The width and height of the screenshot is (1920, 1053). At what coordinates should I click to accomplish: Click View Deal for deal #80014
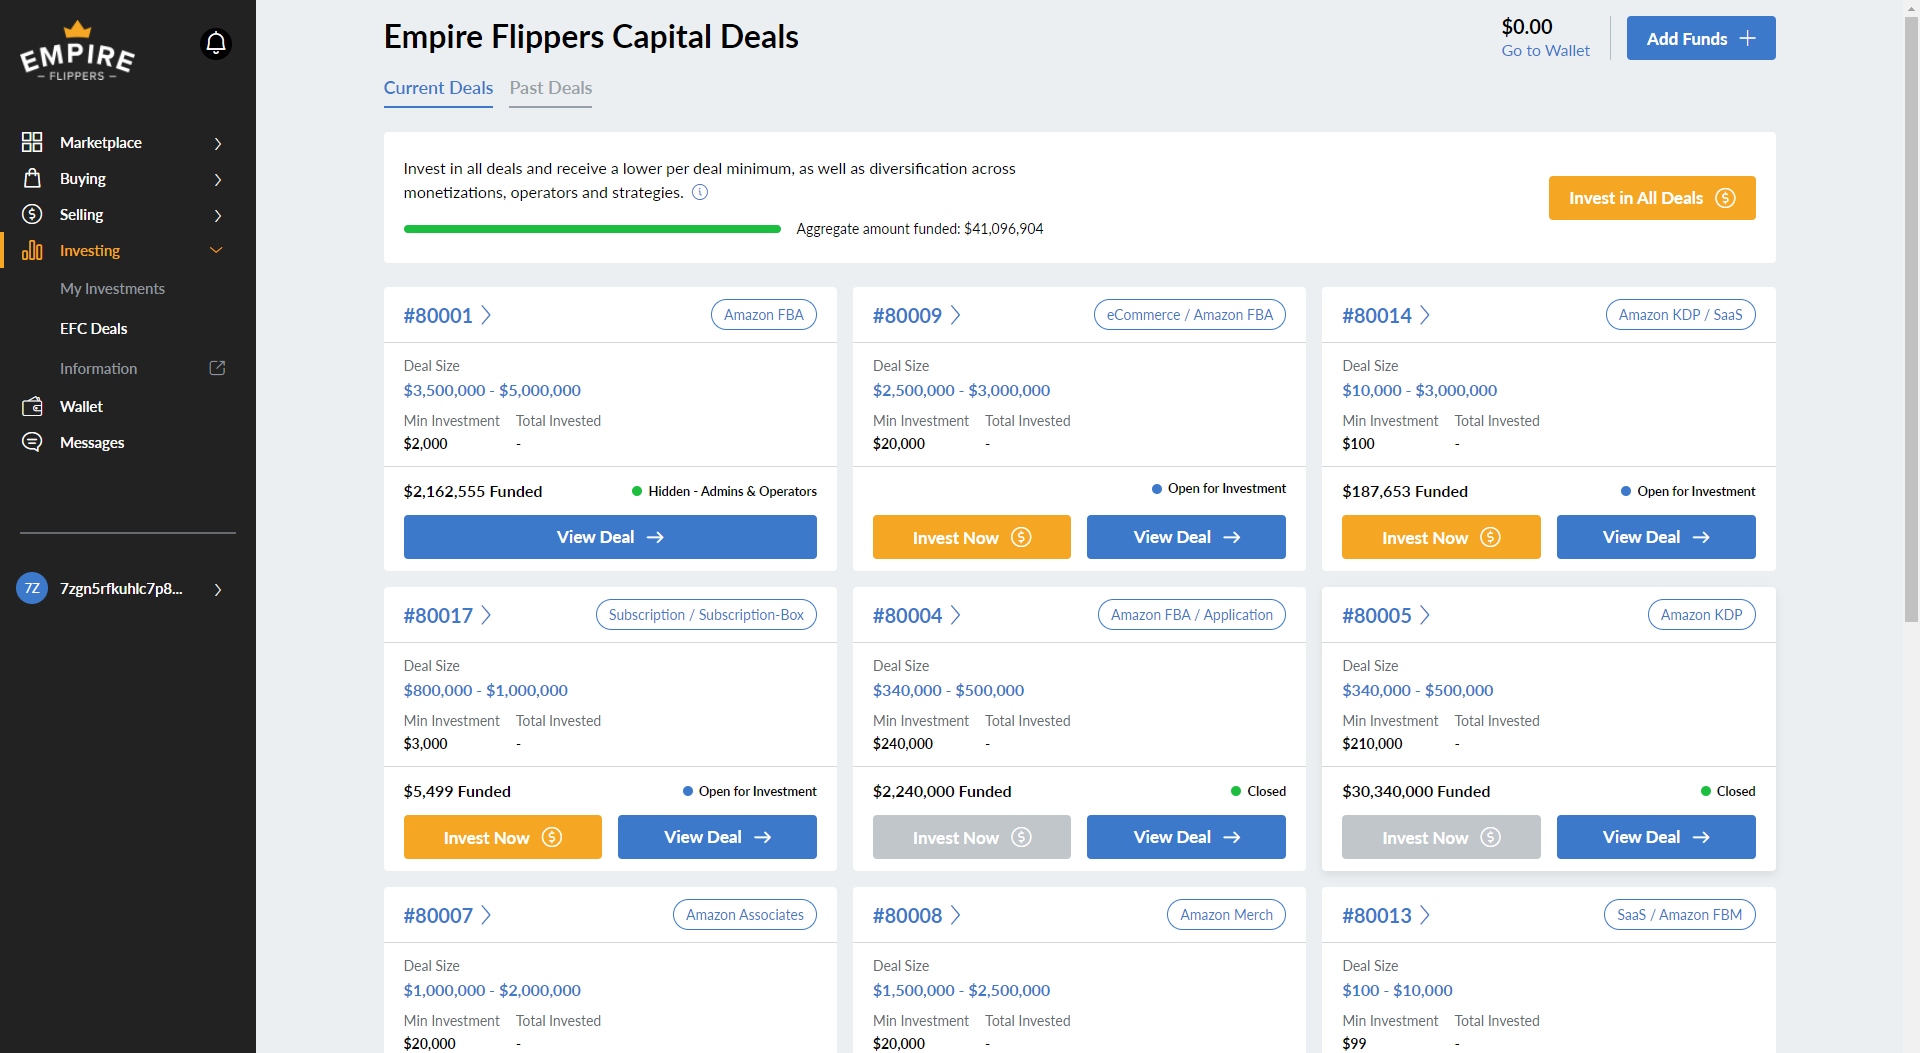coord(1656,537)
